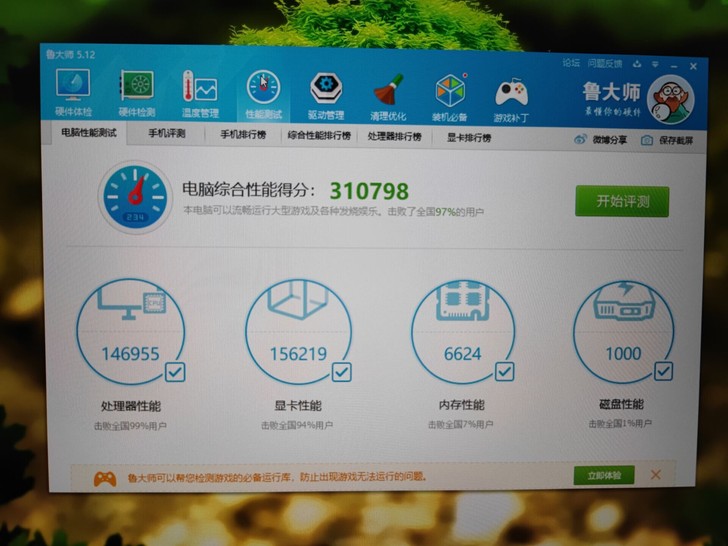728x546 pixels.
Task: Toggle the 内存性能 checkbox
Action: click(504, 371)
